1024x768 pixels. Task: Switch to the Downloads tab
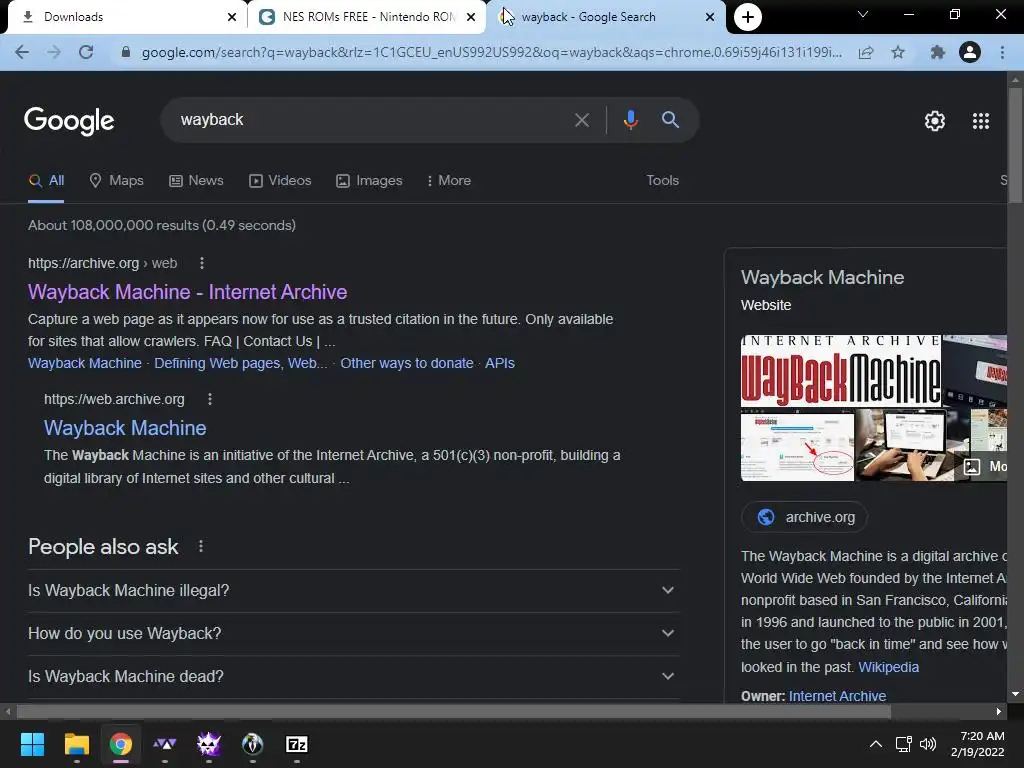(x=124, y=17)
